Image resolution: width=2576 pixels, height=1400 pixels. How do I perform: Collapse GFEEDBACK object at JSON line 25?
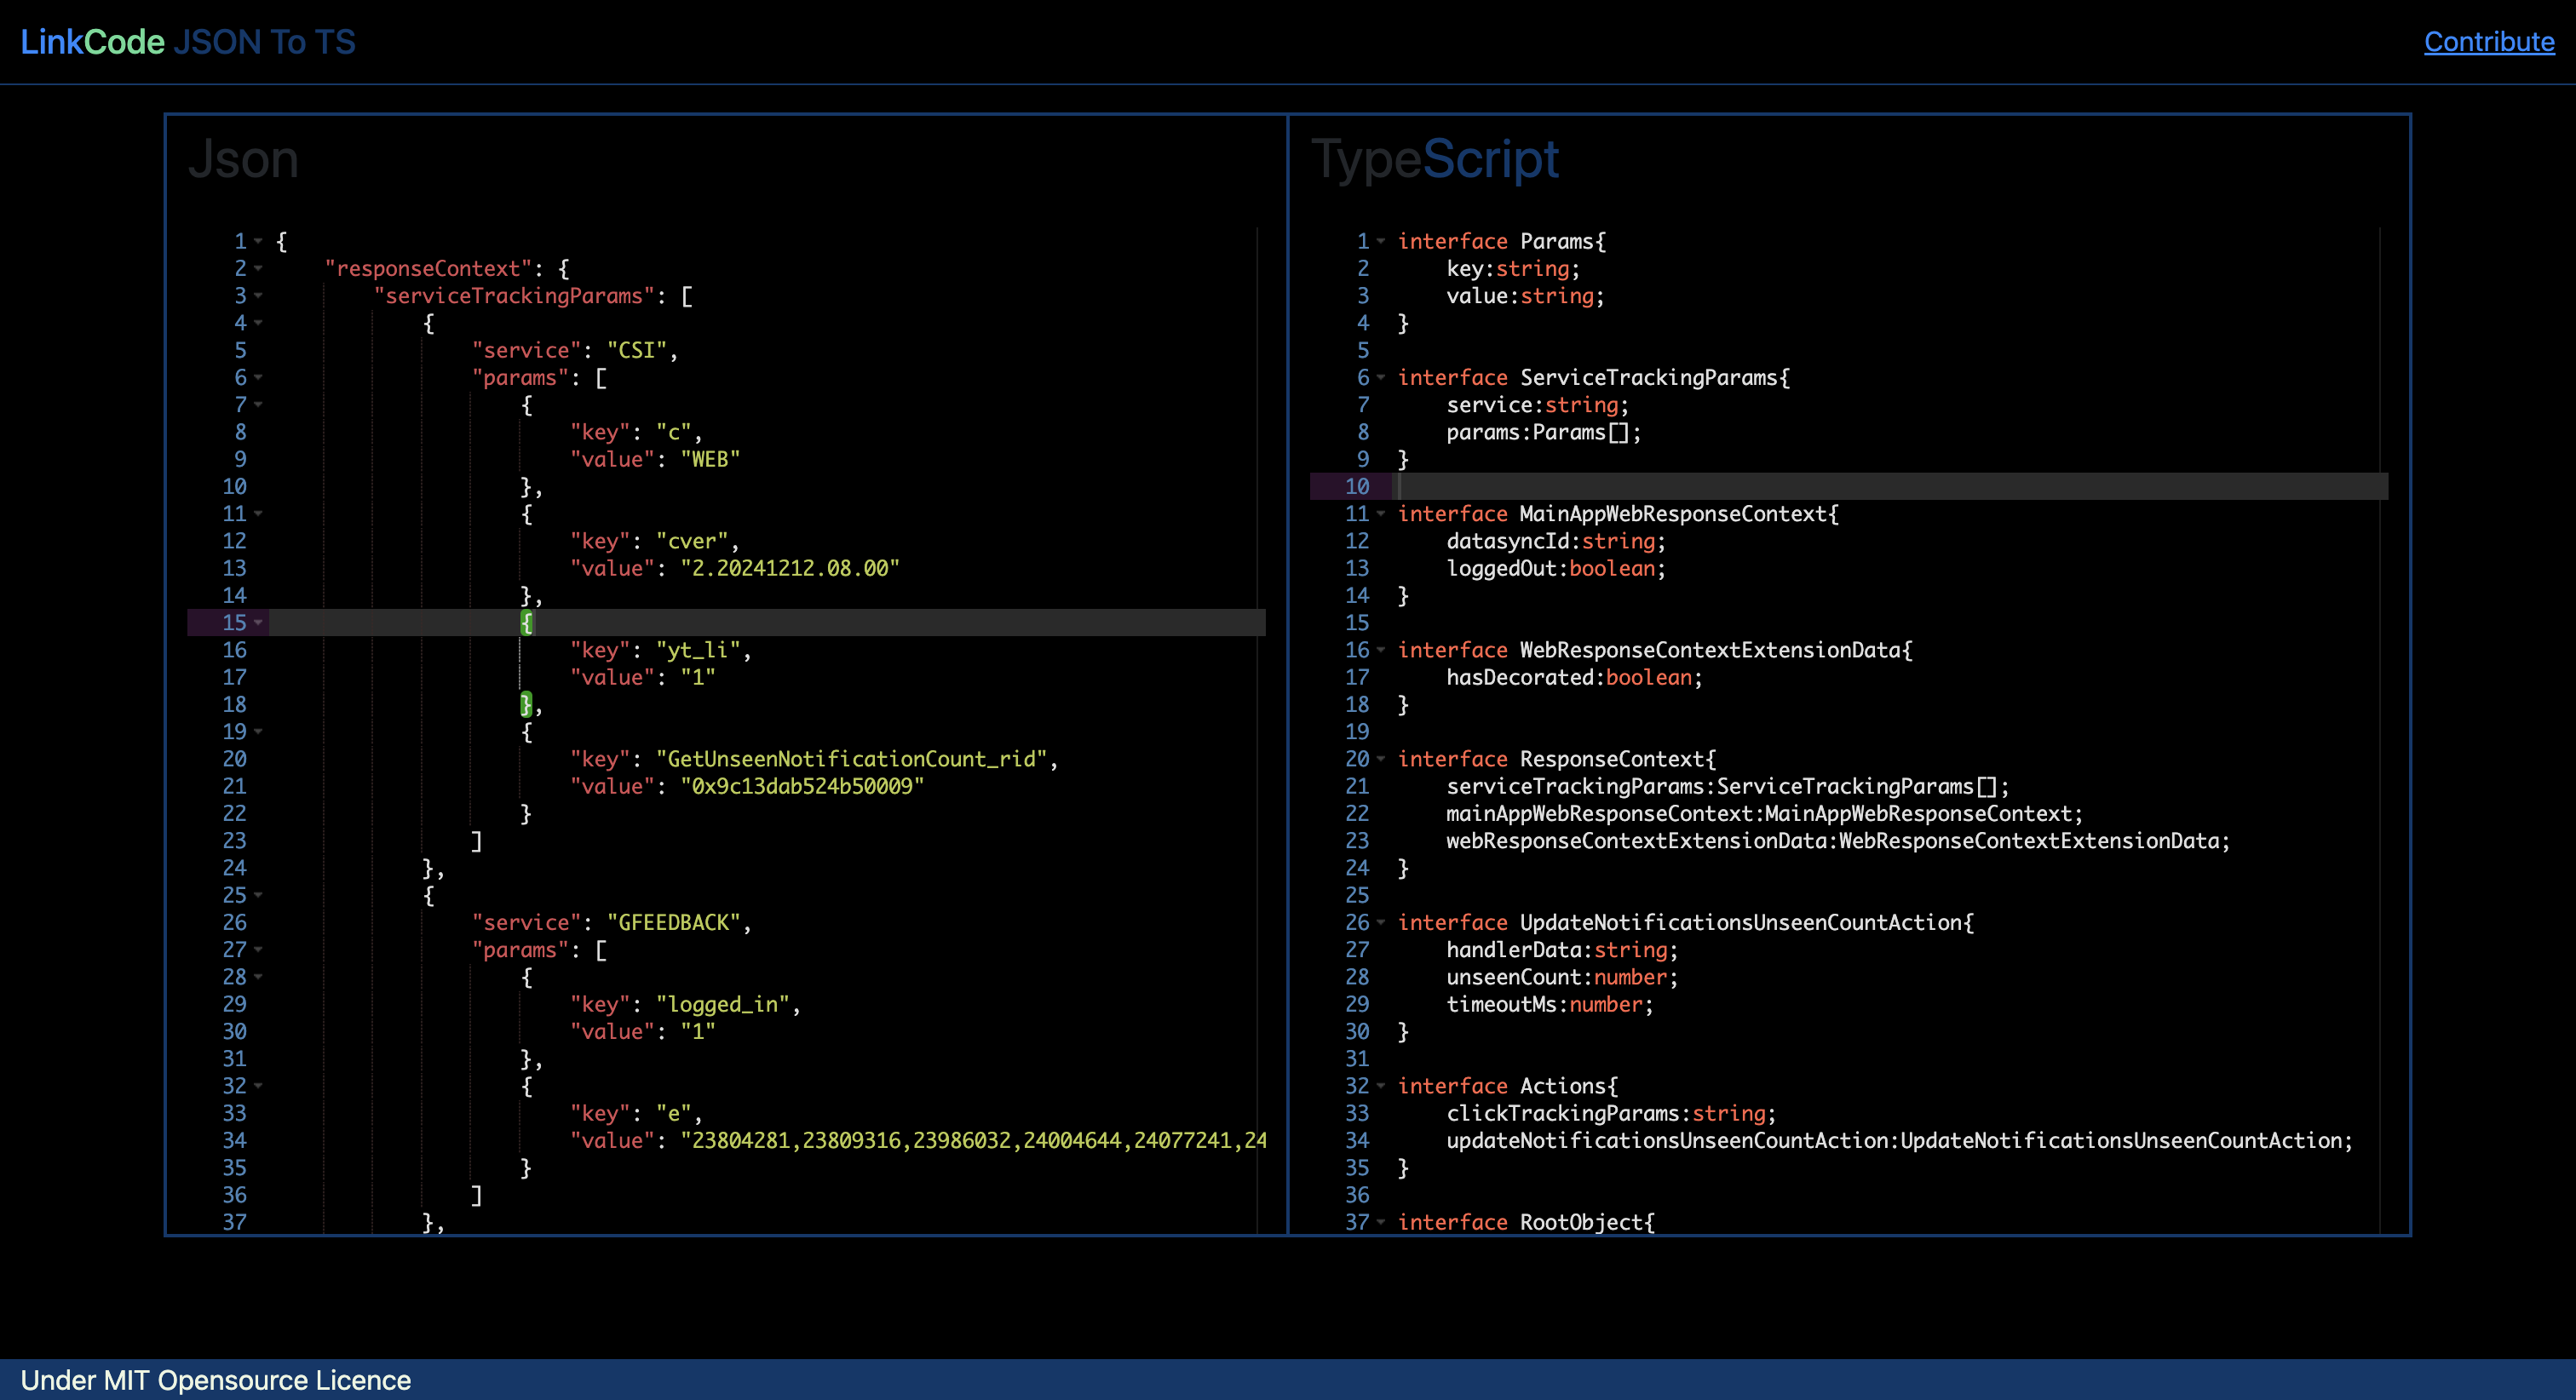click(259, 895)
